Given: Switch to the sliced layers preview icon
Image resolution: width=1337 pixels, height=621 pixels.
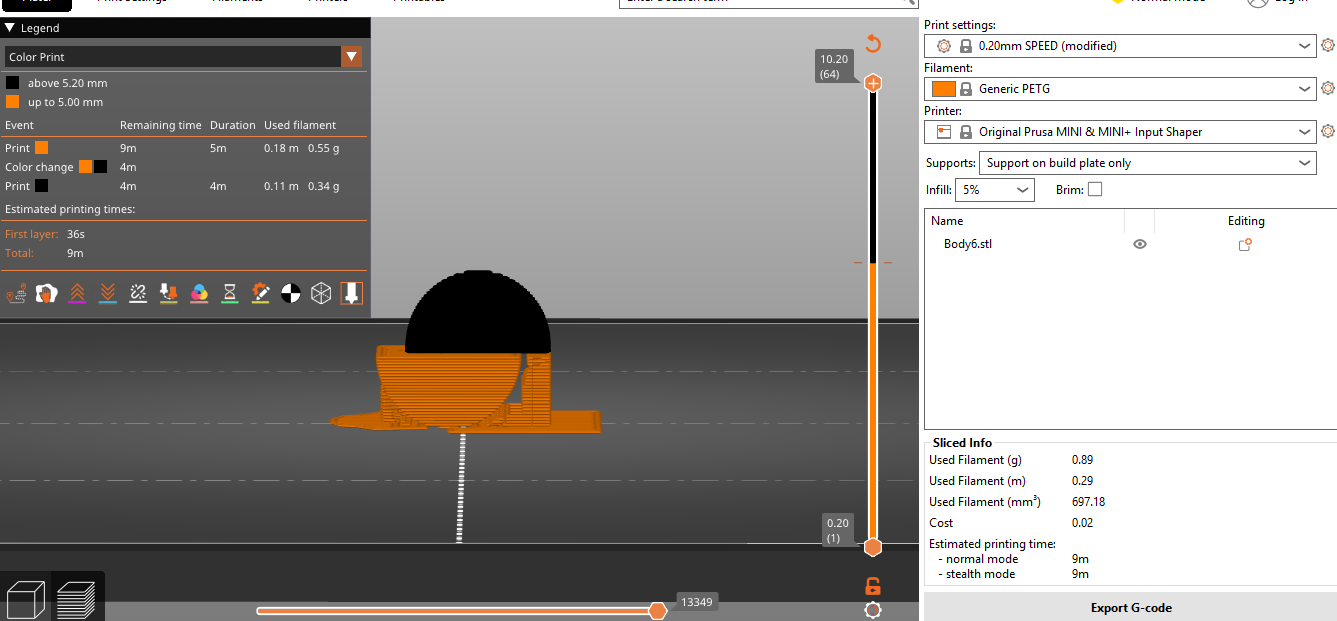Looking at the screenshot, I should 76,600.
